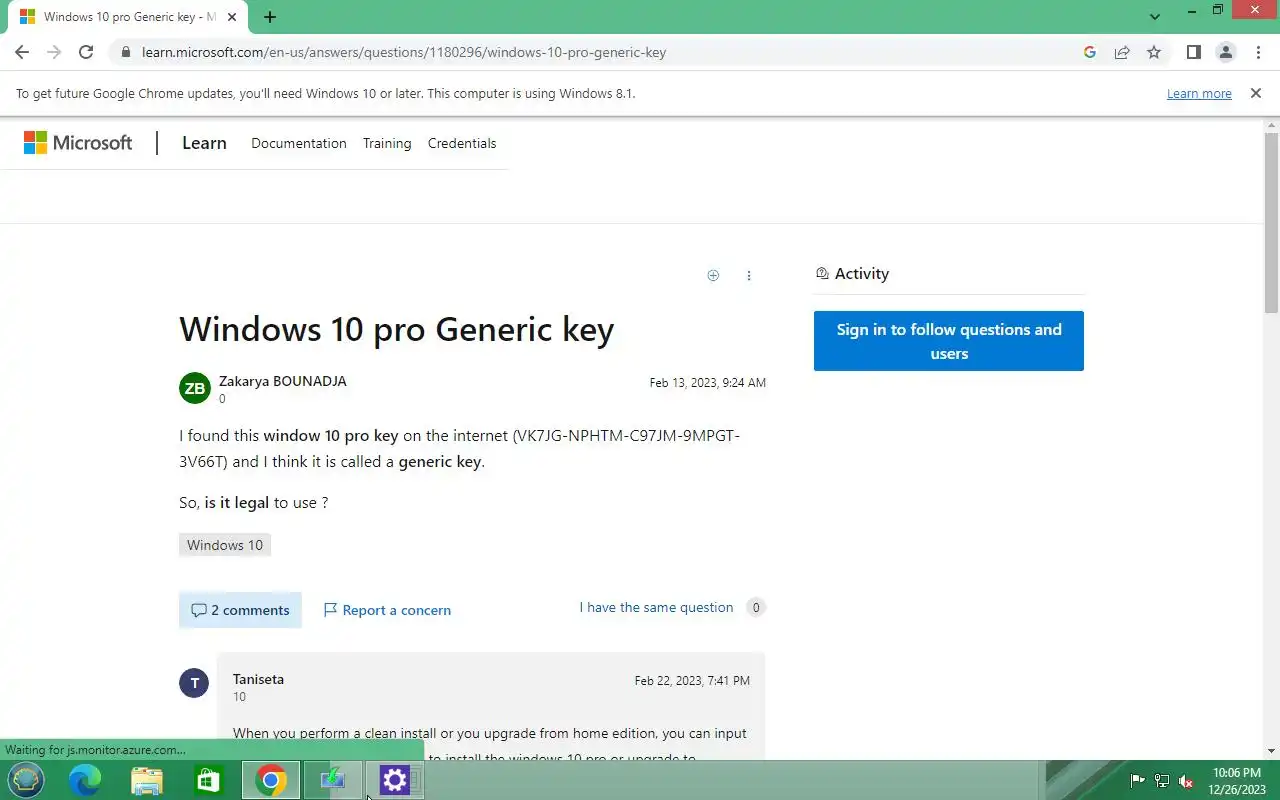Open the Training menu
This screenshot has height=800, width=1280.
click(387, 143)
